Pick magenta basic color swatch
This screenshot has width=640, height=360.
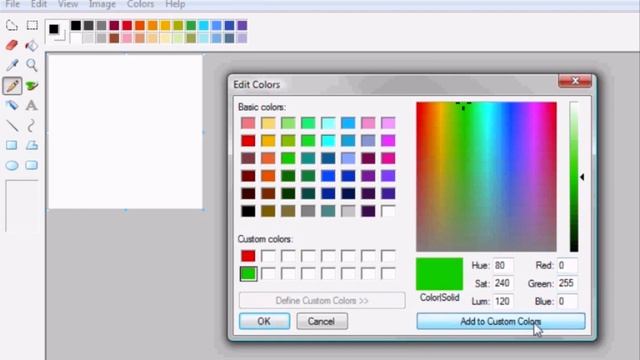pyautogui.click(x=388, y=140)
